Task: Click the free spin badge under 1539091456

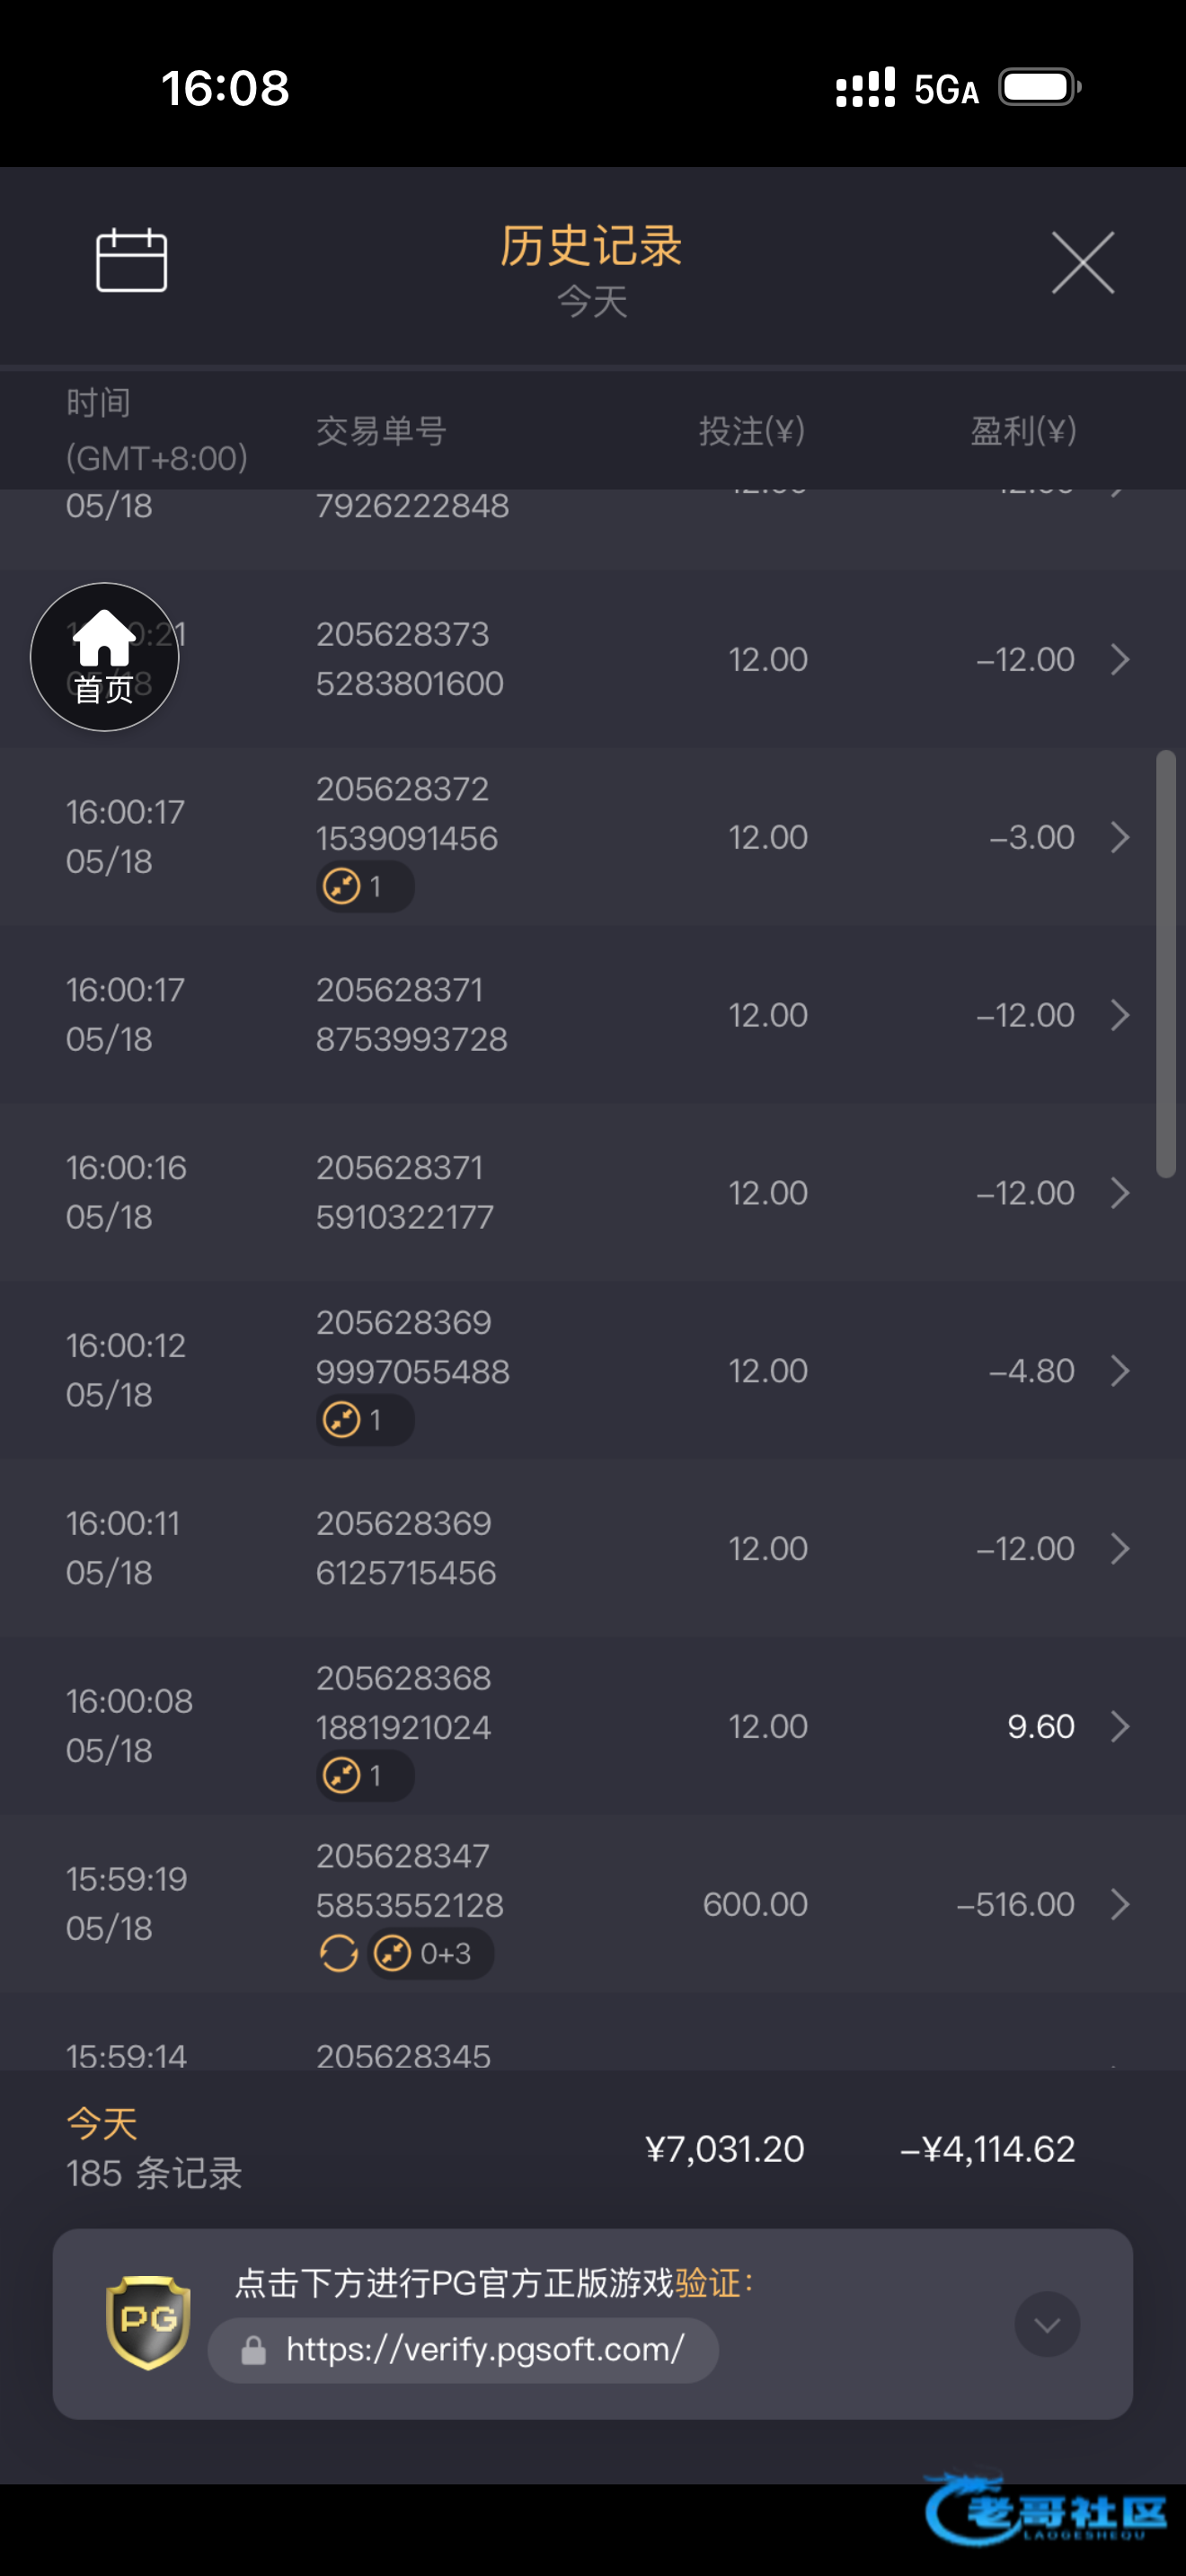Action: (365, 886)
